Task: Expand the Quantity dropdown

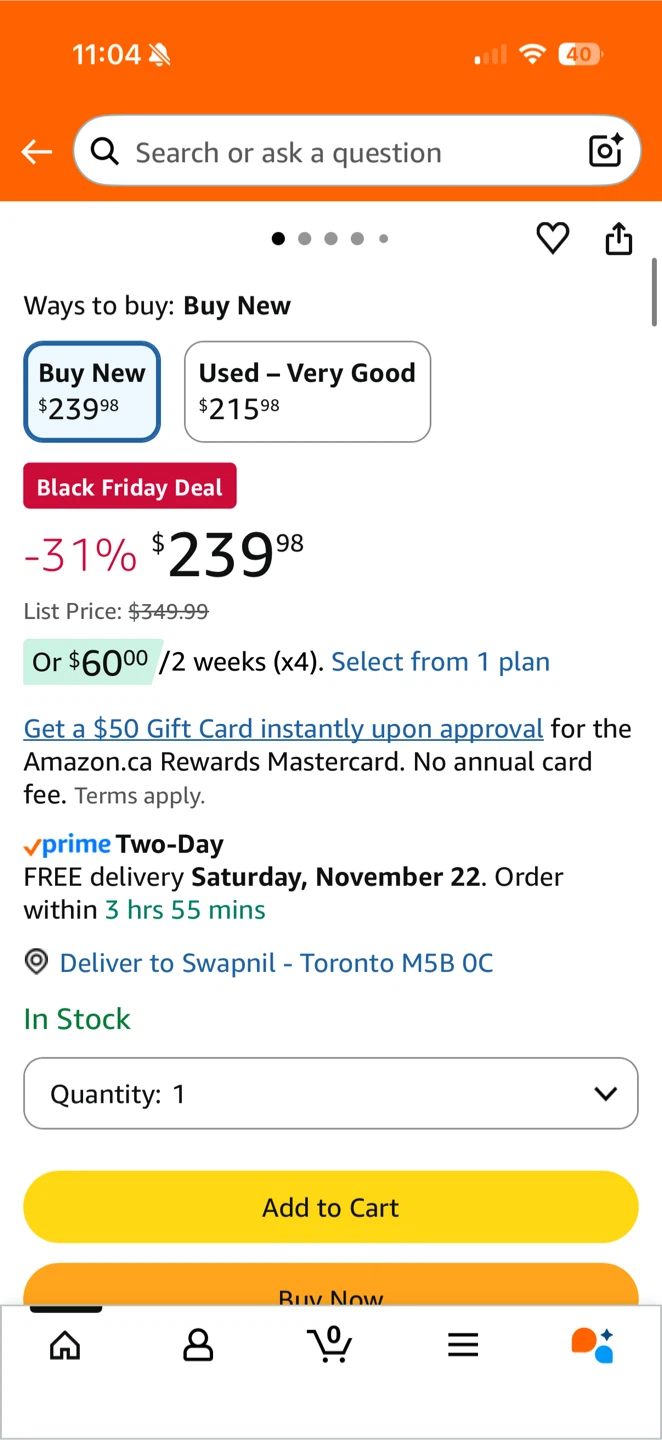Action: [x=331, y=1093]
